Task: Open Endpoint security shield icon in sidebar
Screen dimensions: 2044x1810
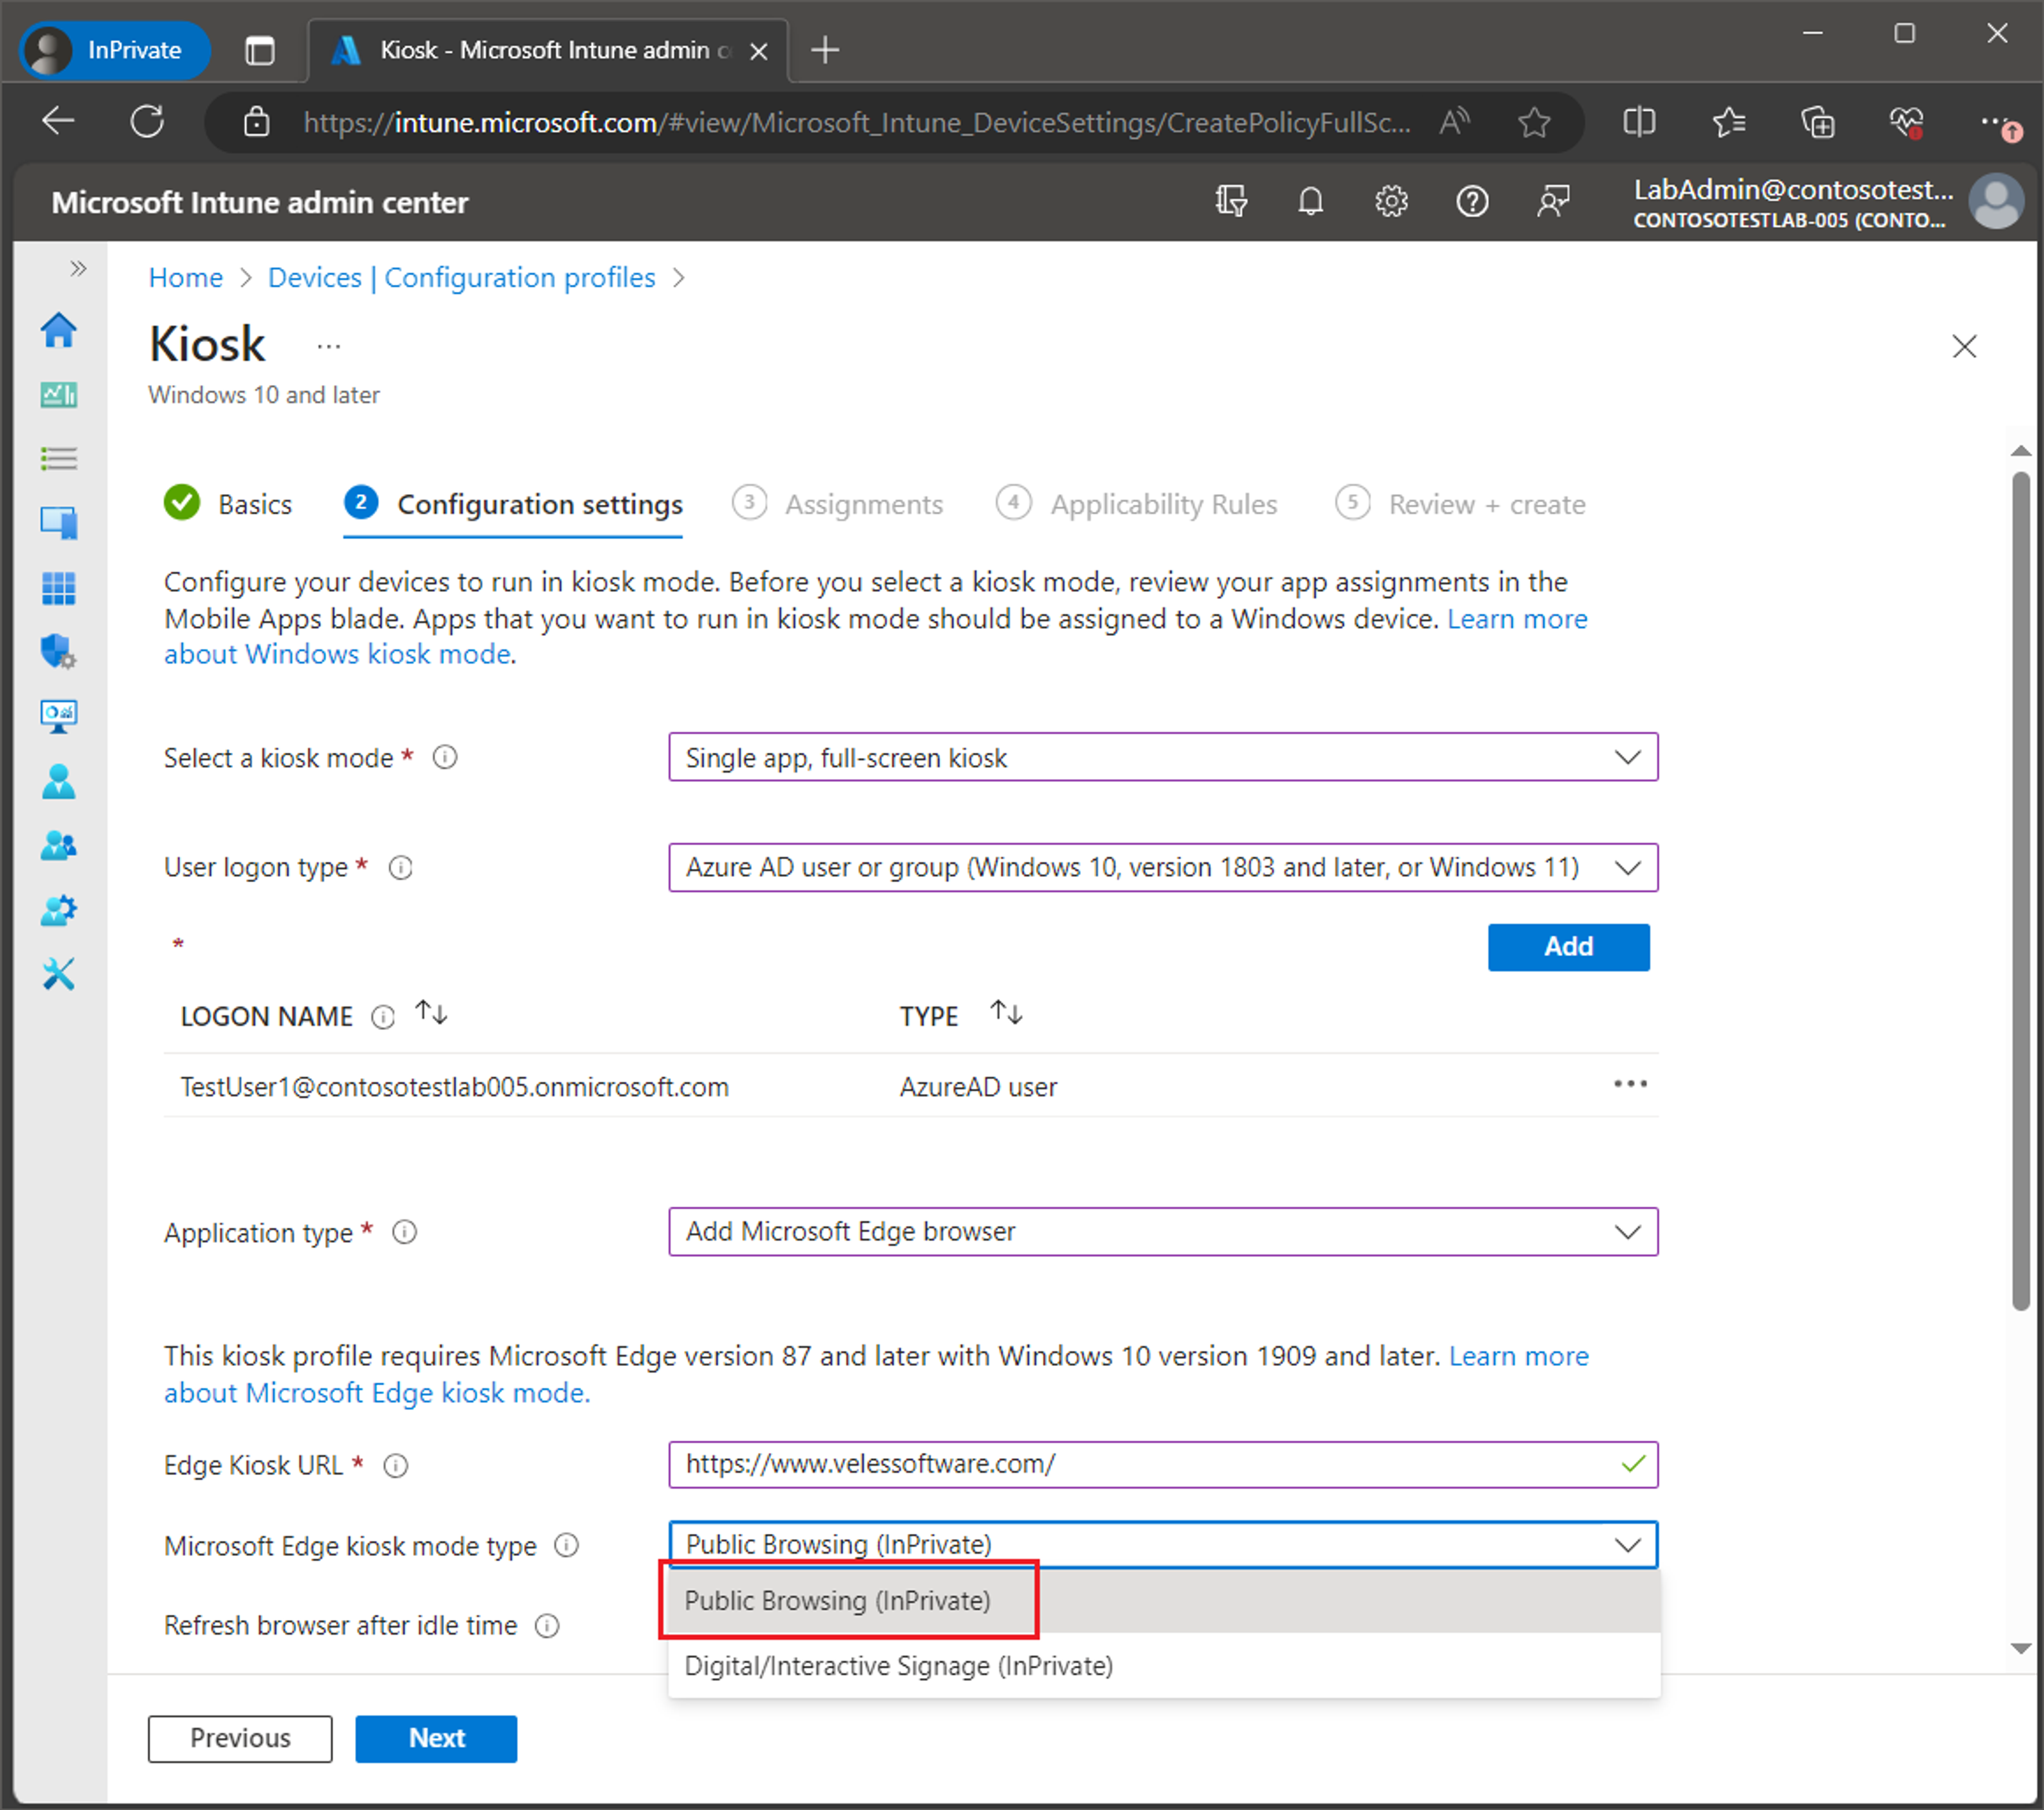Action: click(59, 652)
